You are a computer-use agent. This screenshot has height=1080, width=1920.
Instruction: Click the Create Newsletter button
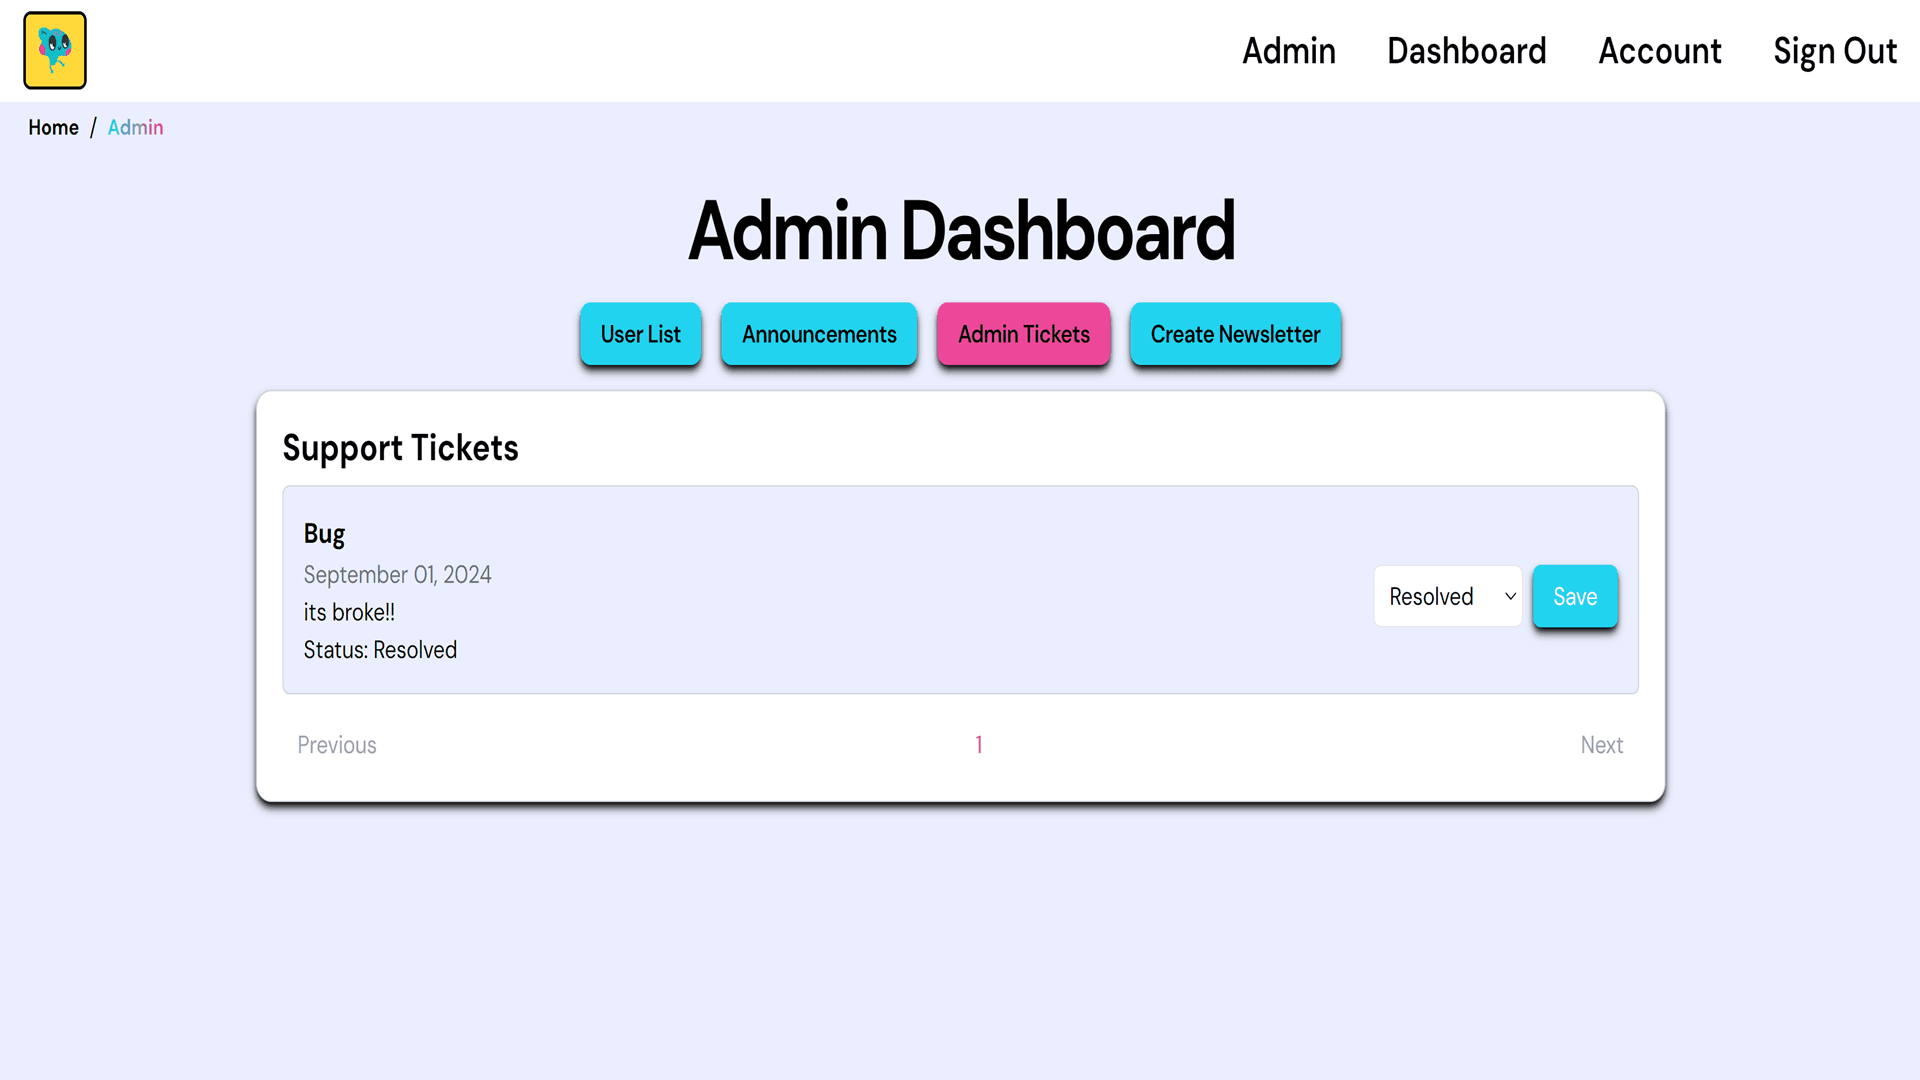(x=1234, y=334)
